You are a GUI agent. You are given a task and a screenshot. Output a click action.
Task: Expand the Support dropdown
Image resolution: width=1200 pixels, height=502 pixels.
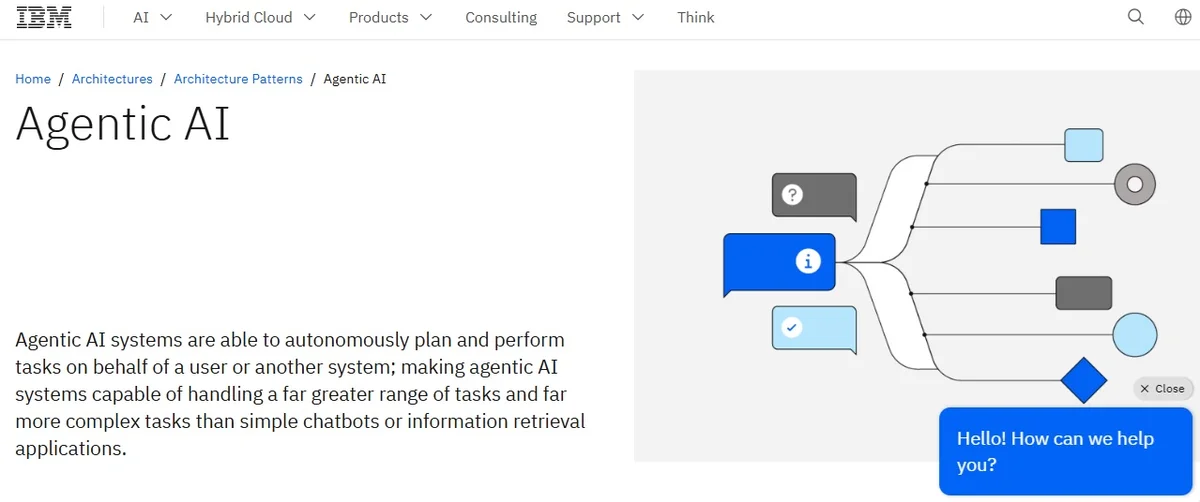click(x=605, y=17)
